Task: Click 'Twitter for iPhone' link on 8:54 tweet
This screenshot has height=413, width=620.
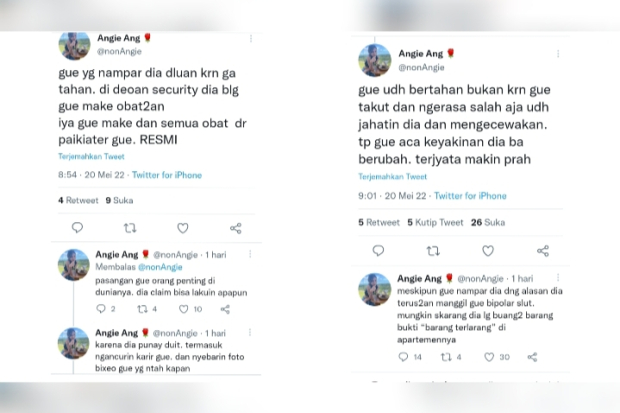Action: coord(167,175)
